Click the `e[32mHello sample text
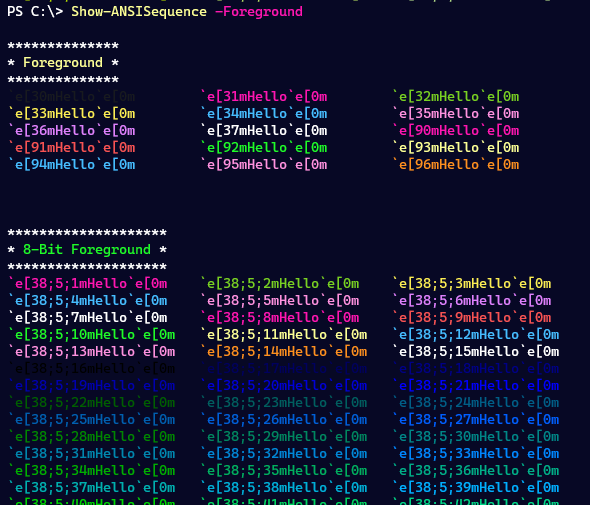The image size is (590, 505). coord(456,97)
